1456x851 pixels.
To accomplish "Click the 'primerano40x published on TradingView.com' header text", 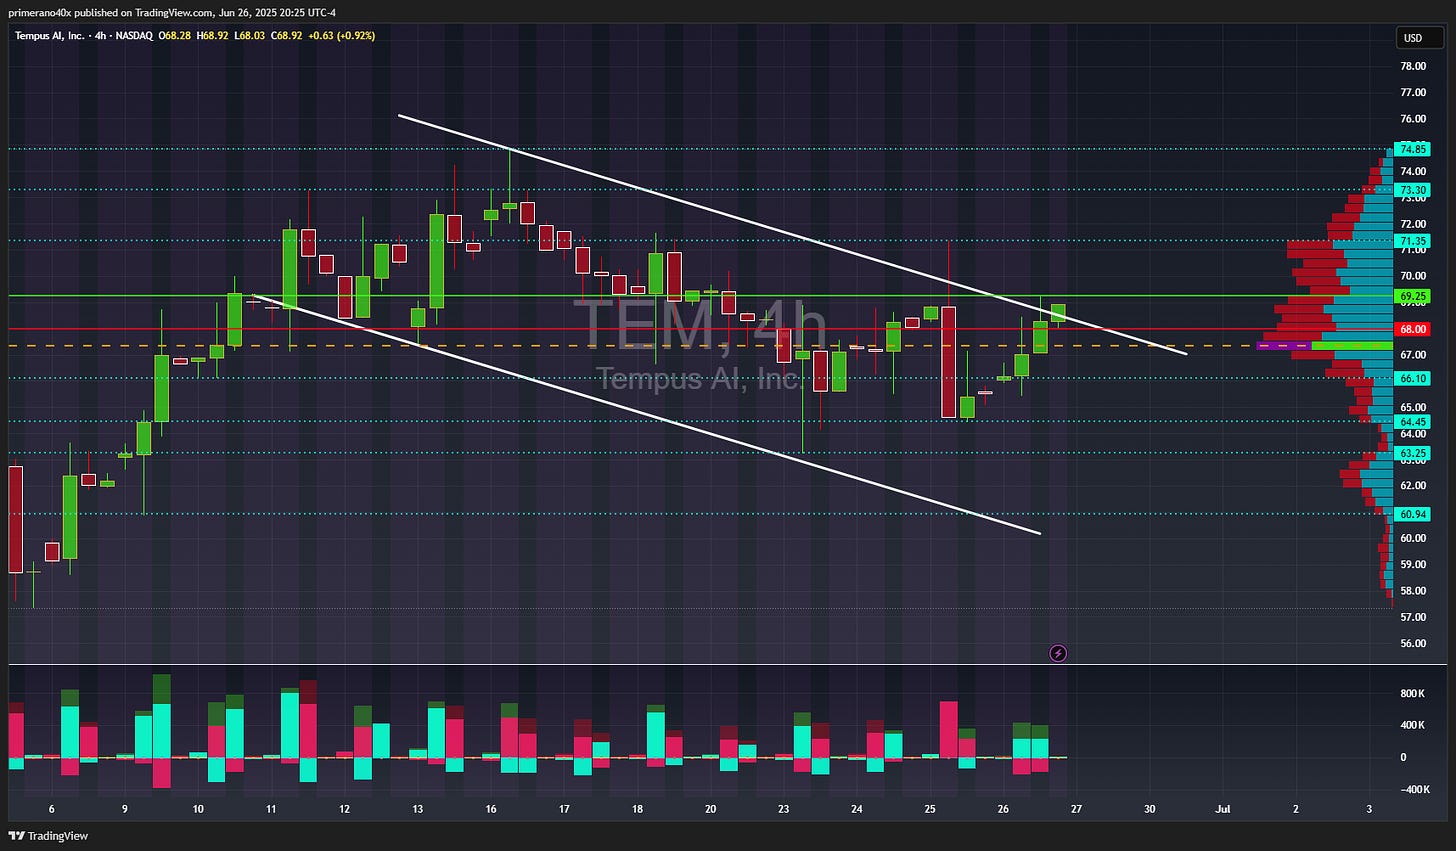I will [111, 12].
